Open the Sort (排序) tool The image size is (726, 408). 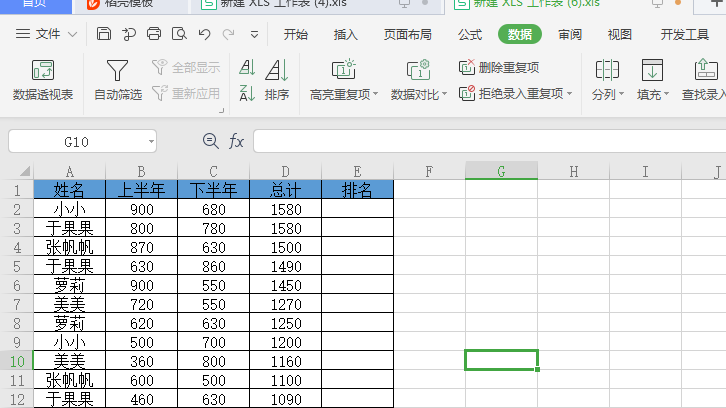(277, 80)
